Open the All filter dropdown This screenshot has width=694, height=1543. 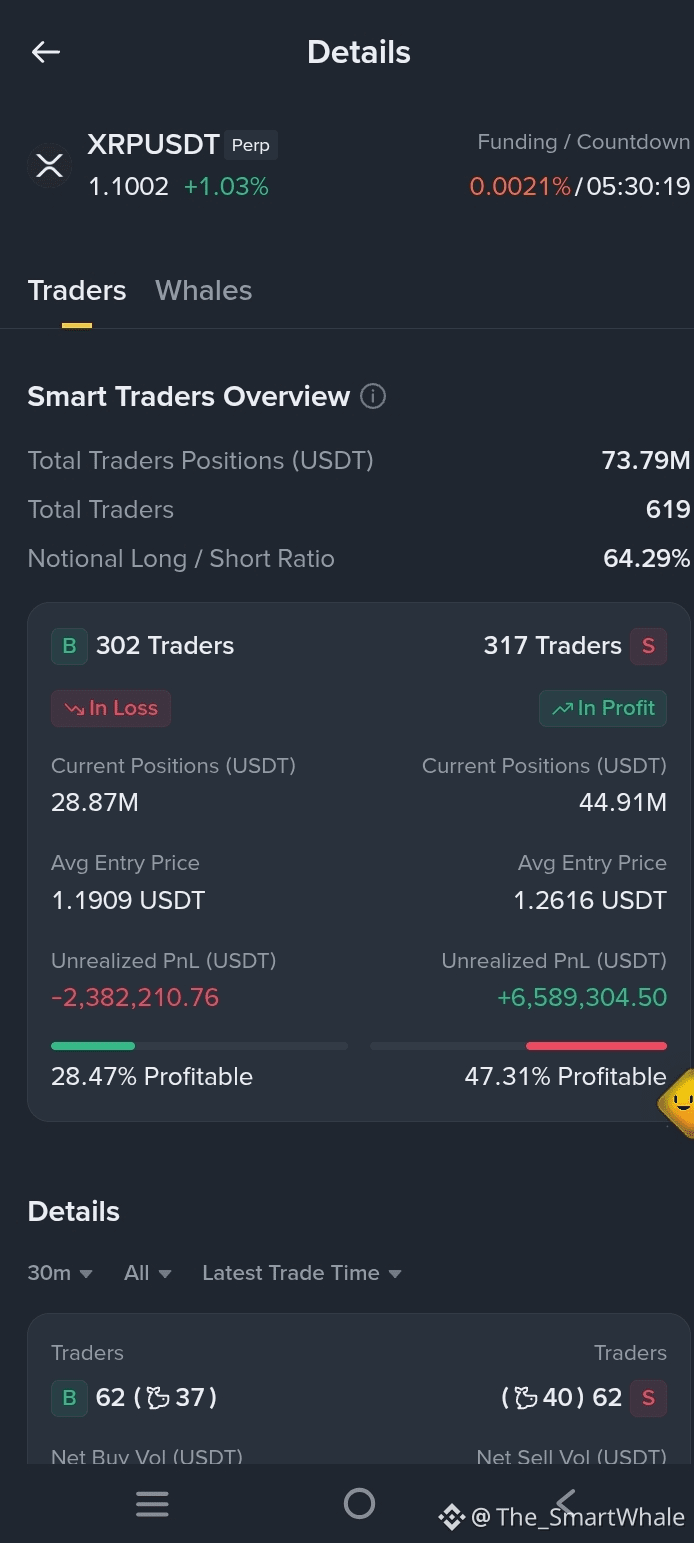pyautogui.click(x=148, y=1273)
